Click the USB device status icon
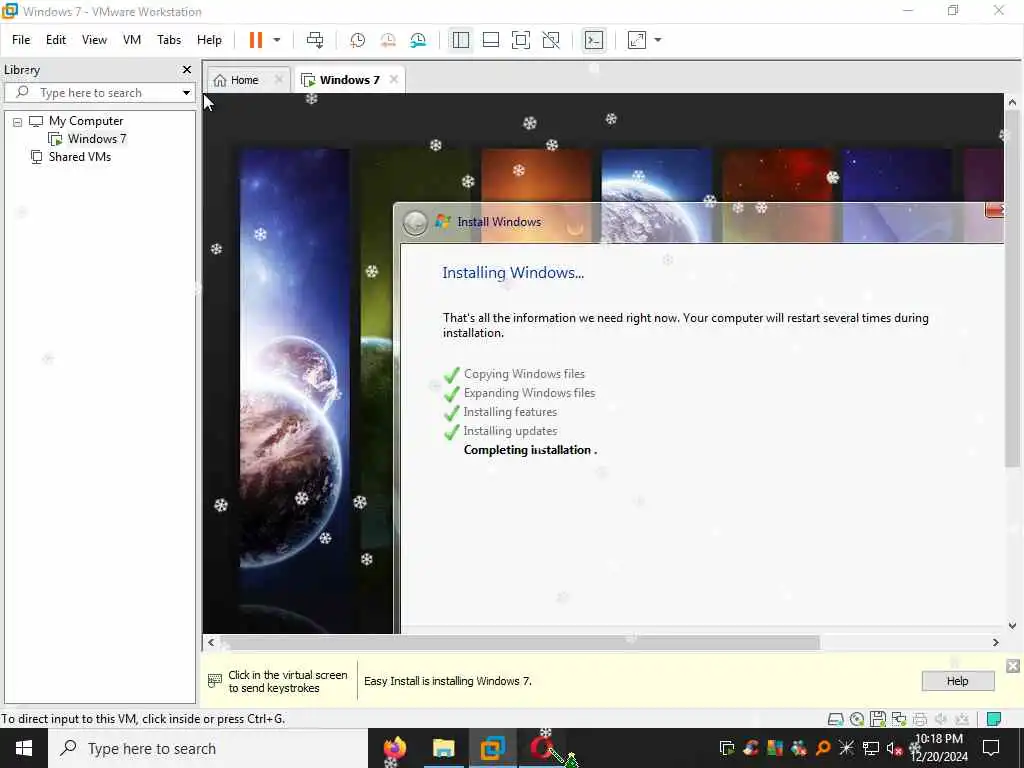Viewport: 1024px width, 768px height. pos(961,719)
